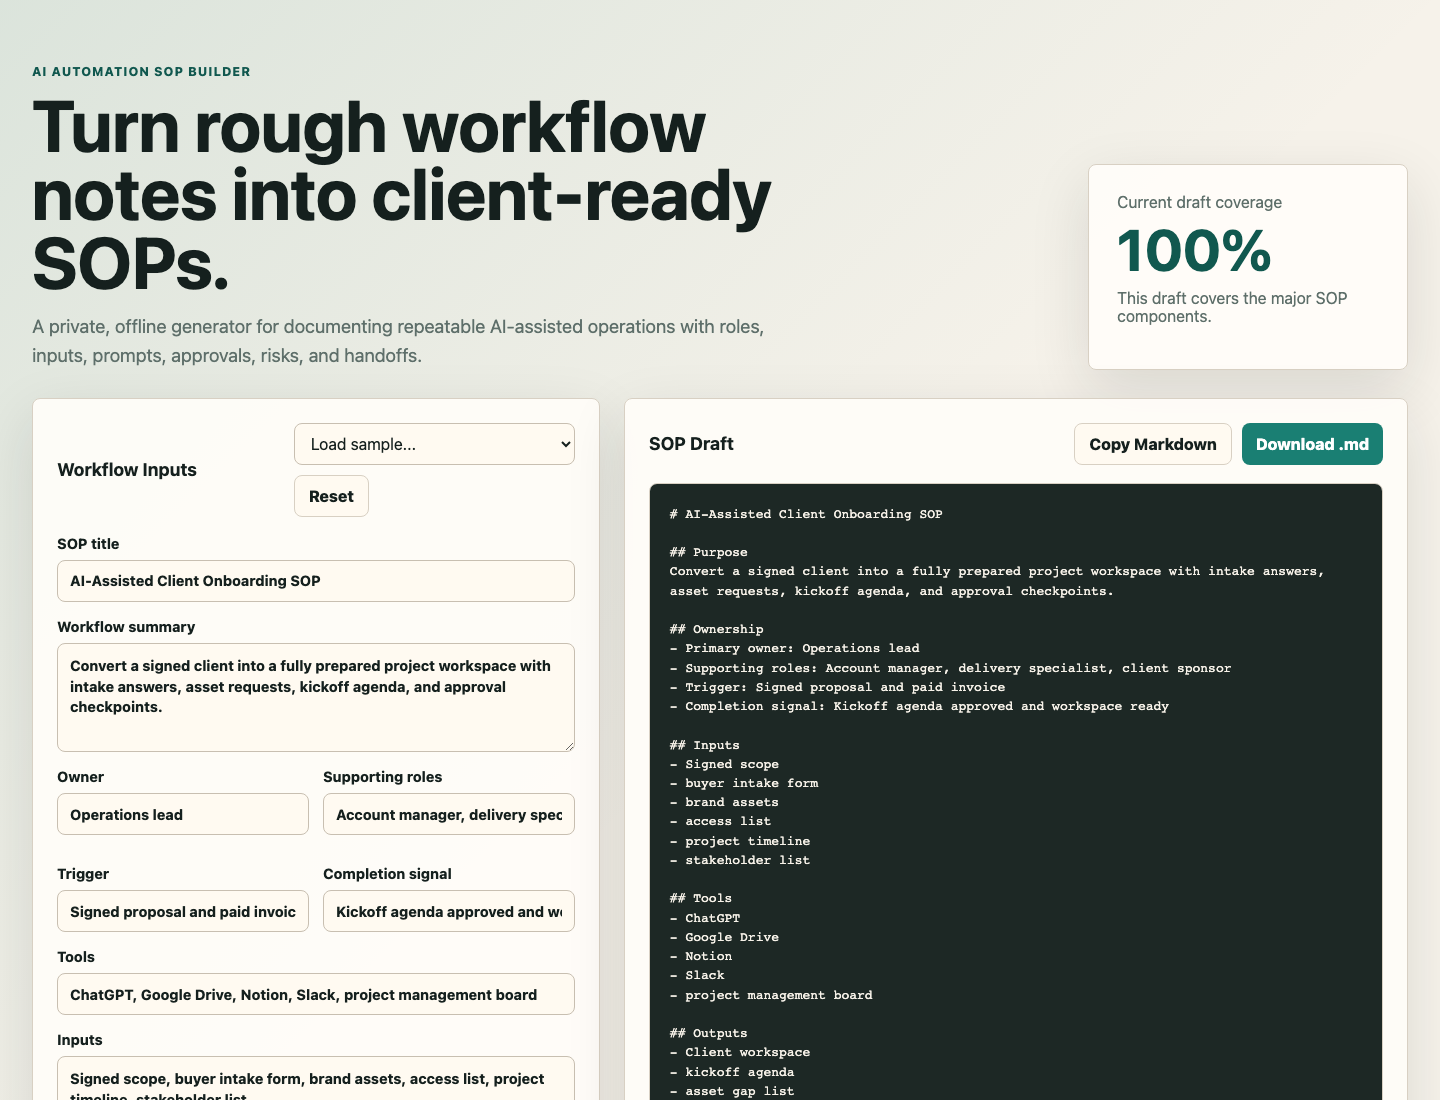The width and height of the screenshot is (1440, 1100).
Task: Click the '## Inputs' heading in draft
Action: (704, 745)
